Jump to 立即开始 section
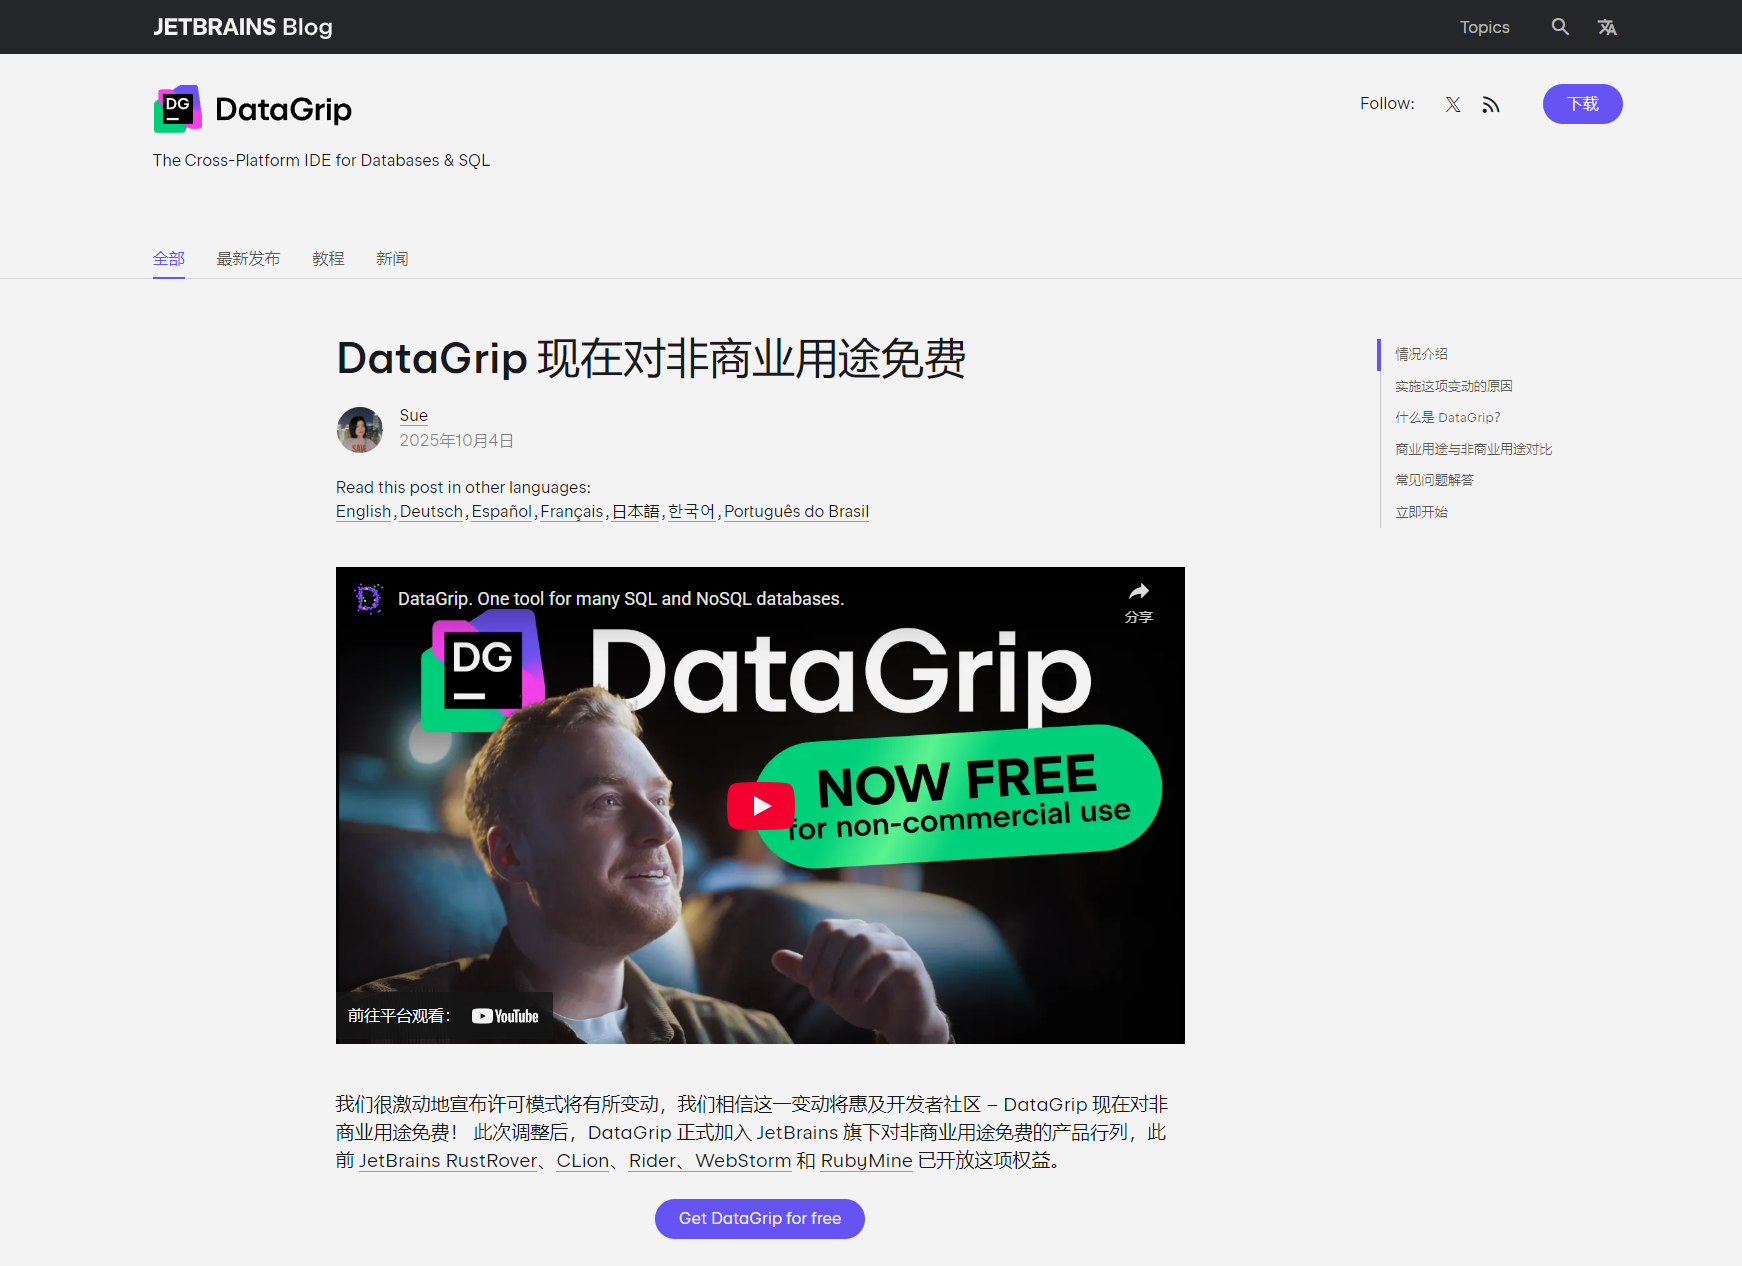This screenshot has height=1266, width=1742. (1421, 512)
